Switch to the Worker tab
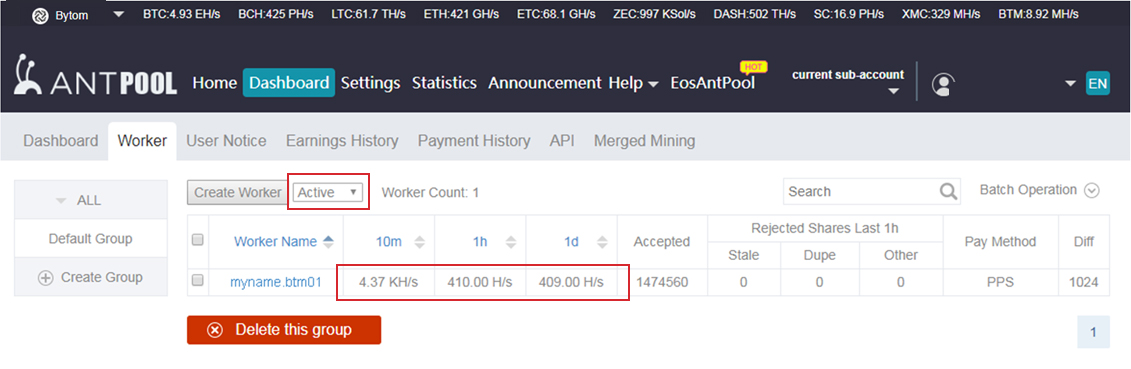Viewport: 1131px width, 369px height. pyautogui.click(x=142, y=141)
